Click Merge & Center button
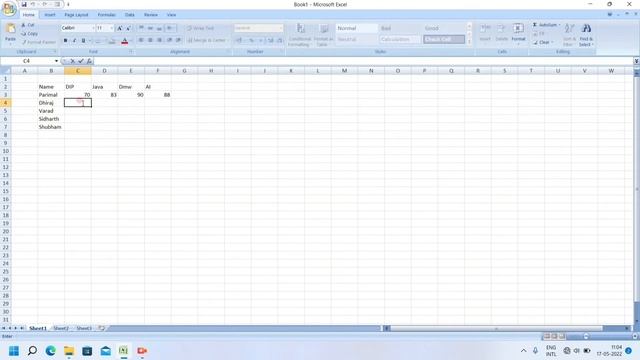 click(x=207, y=40)
